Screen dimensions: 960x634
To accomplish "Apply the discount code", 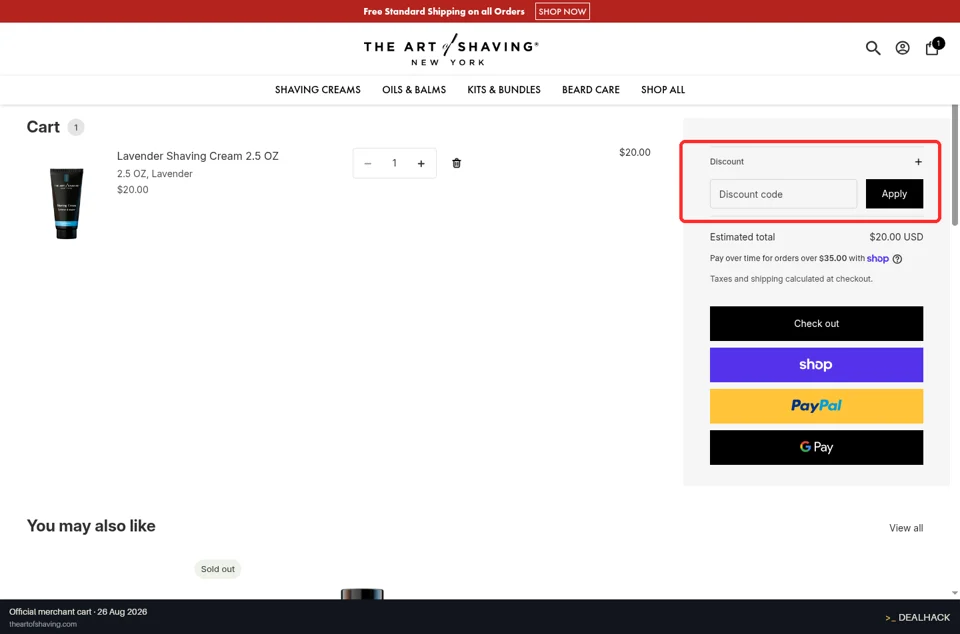I will click(894, 194).
